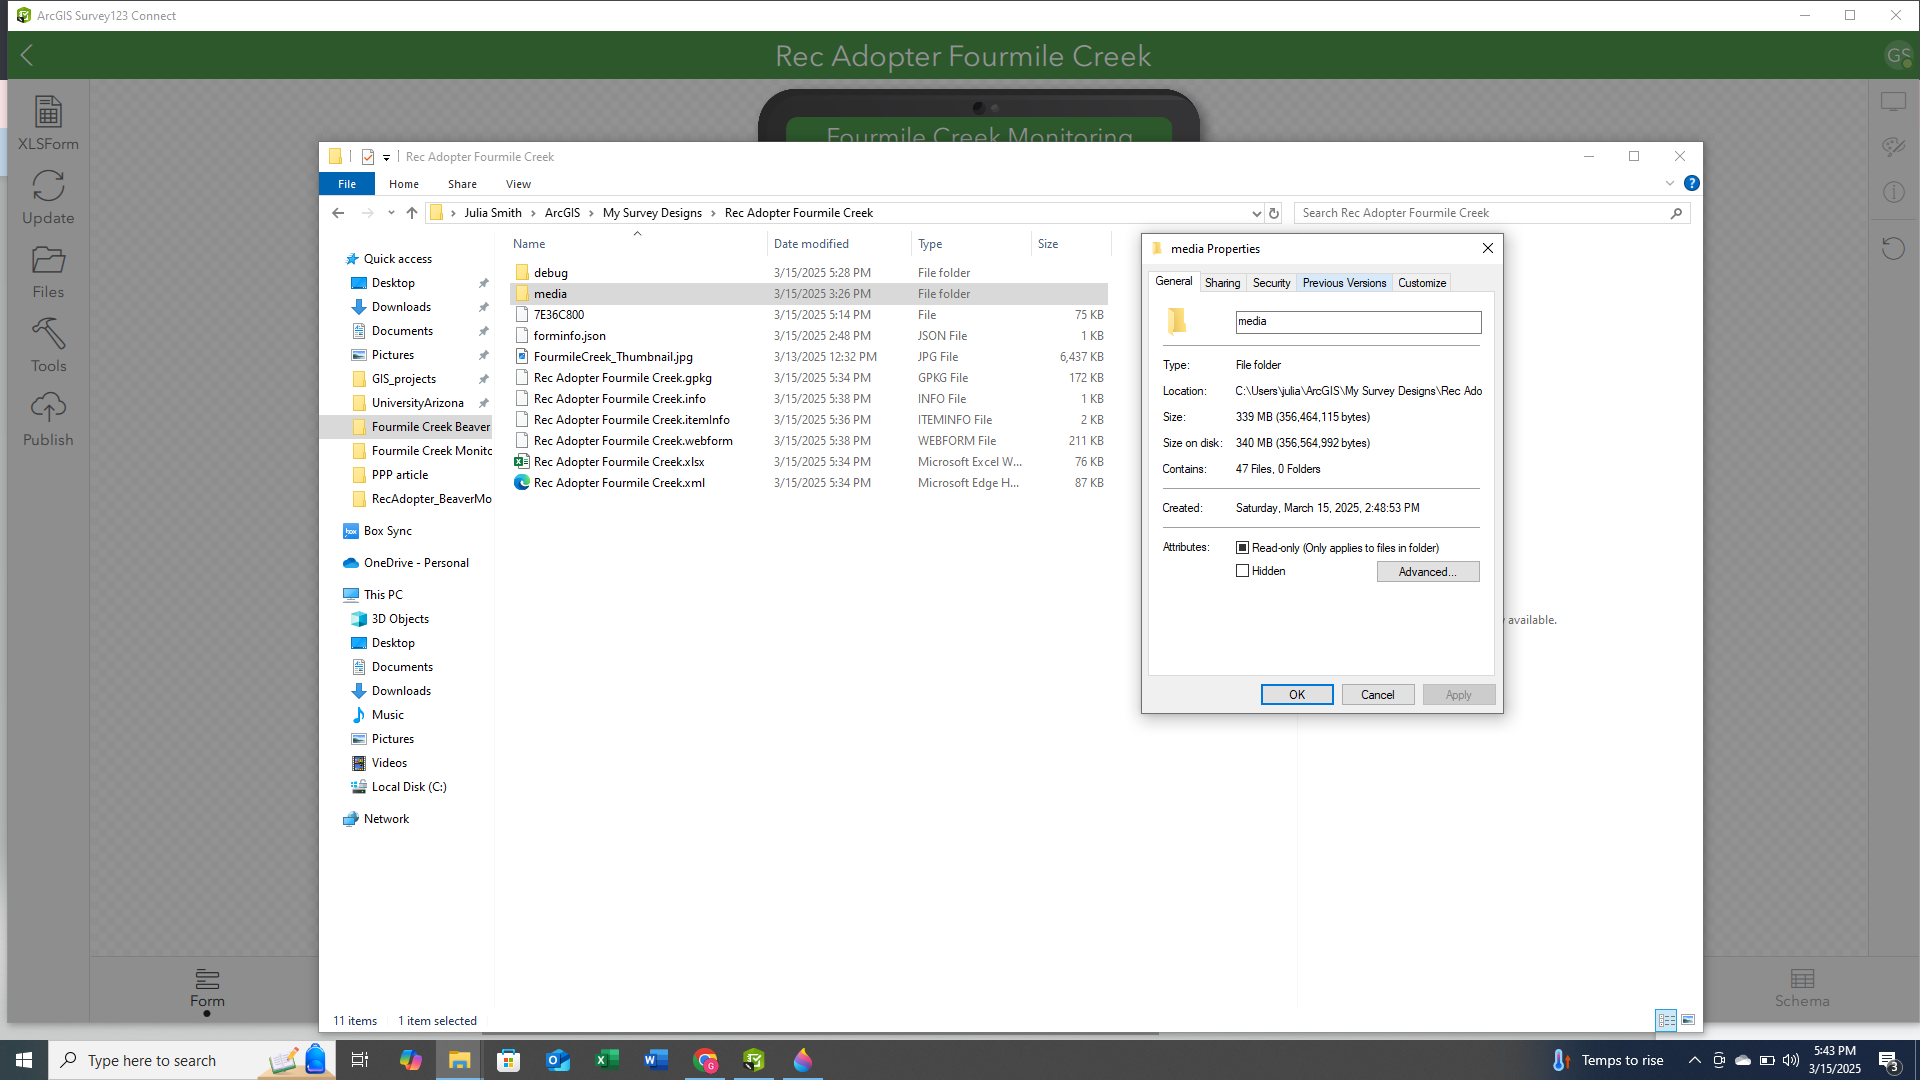1920x1080 pixels.
Task: Click the search magnifier in Explorer
Action: pyautogui.click(x=1677, y=213)
